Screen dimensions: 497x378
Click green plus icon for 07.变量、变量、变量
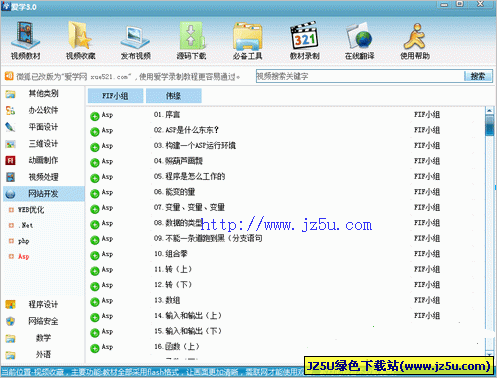pyautogui.click(x=95, y=209)
